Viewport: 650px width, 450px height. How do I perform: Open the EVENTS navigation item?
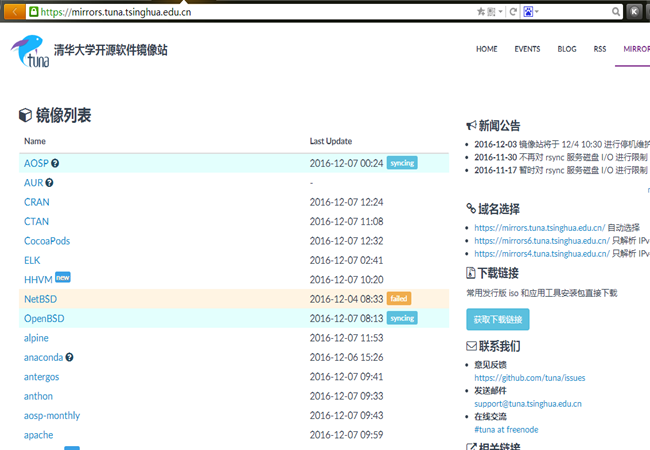(x=527, y=49)
